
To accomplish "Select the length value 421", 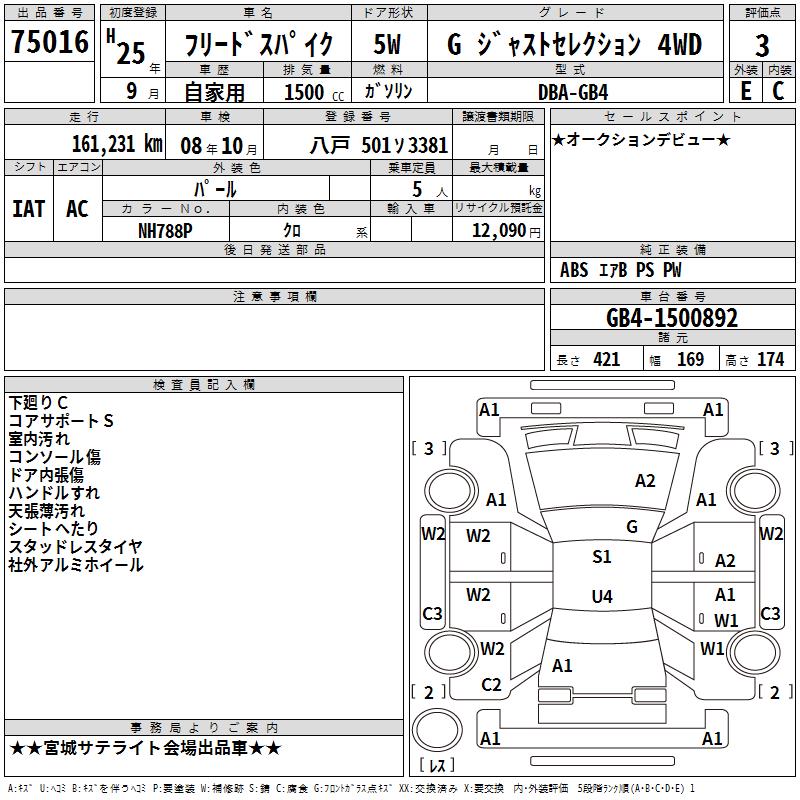I will [607, 359].
